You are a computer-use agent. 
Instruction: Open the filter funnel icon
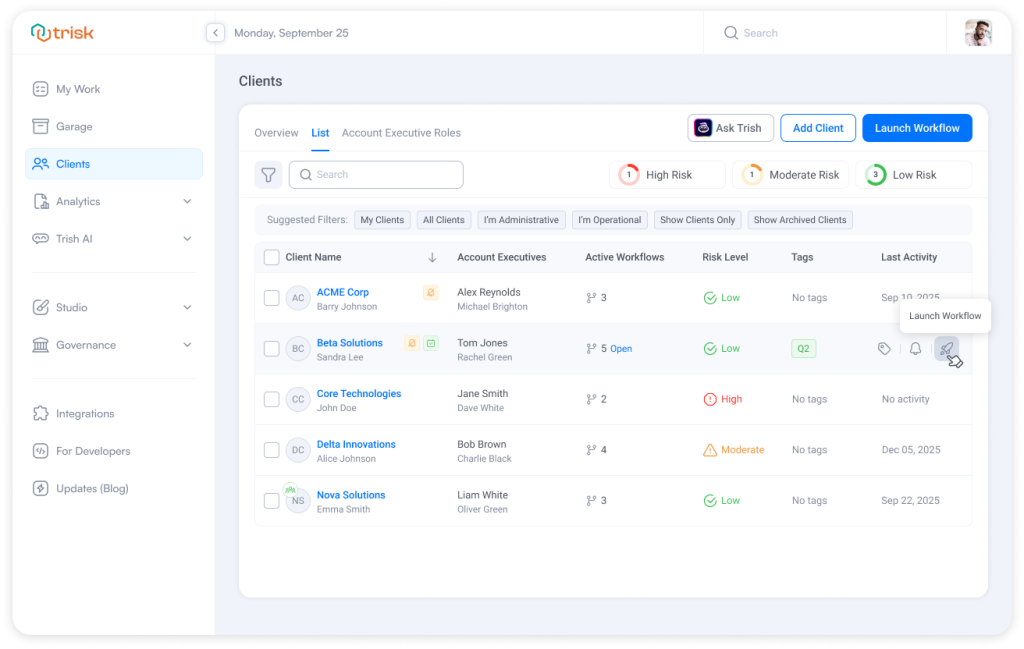click(x=268, y=174)
